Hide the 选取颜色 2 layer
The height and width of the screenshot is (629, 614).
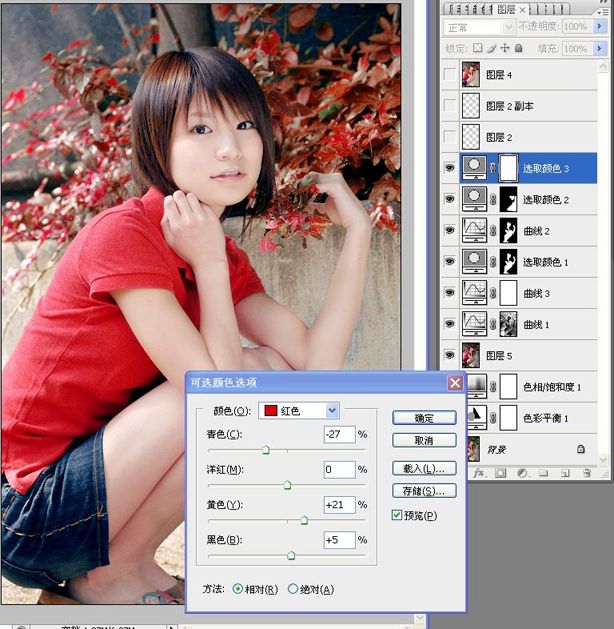[450, 199]
